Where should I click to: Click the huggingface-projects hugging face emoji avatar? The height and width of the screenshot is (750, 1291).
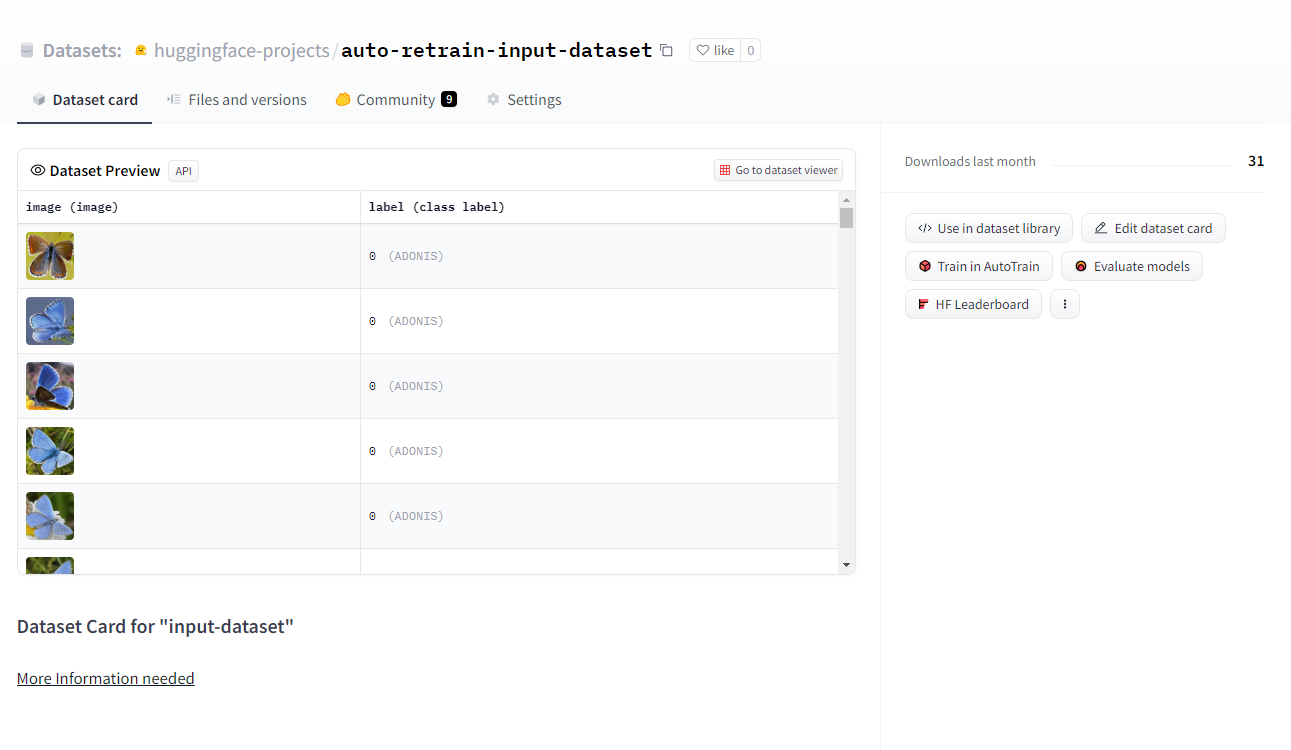tap(141, 49)
